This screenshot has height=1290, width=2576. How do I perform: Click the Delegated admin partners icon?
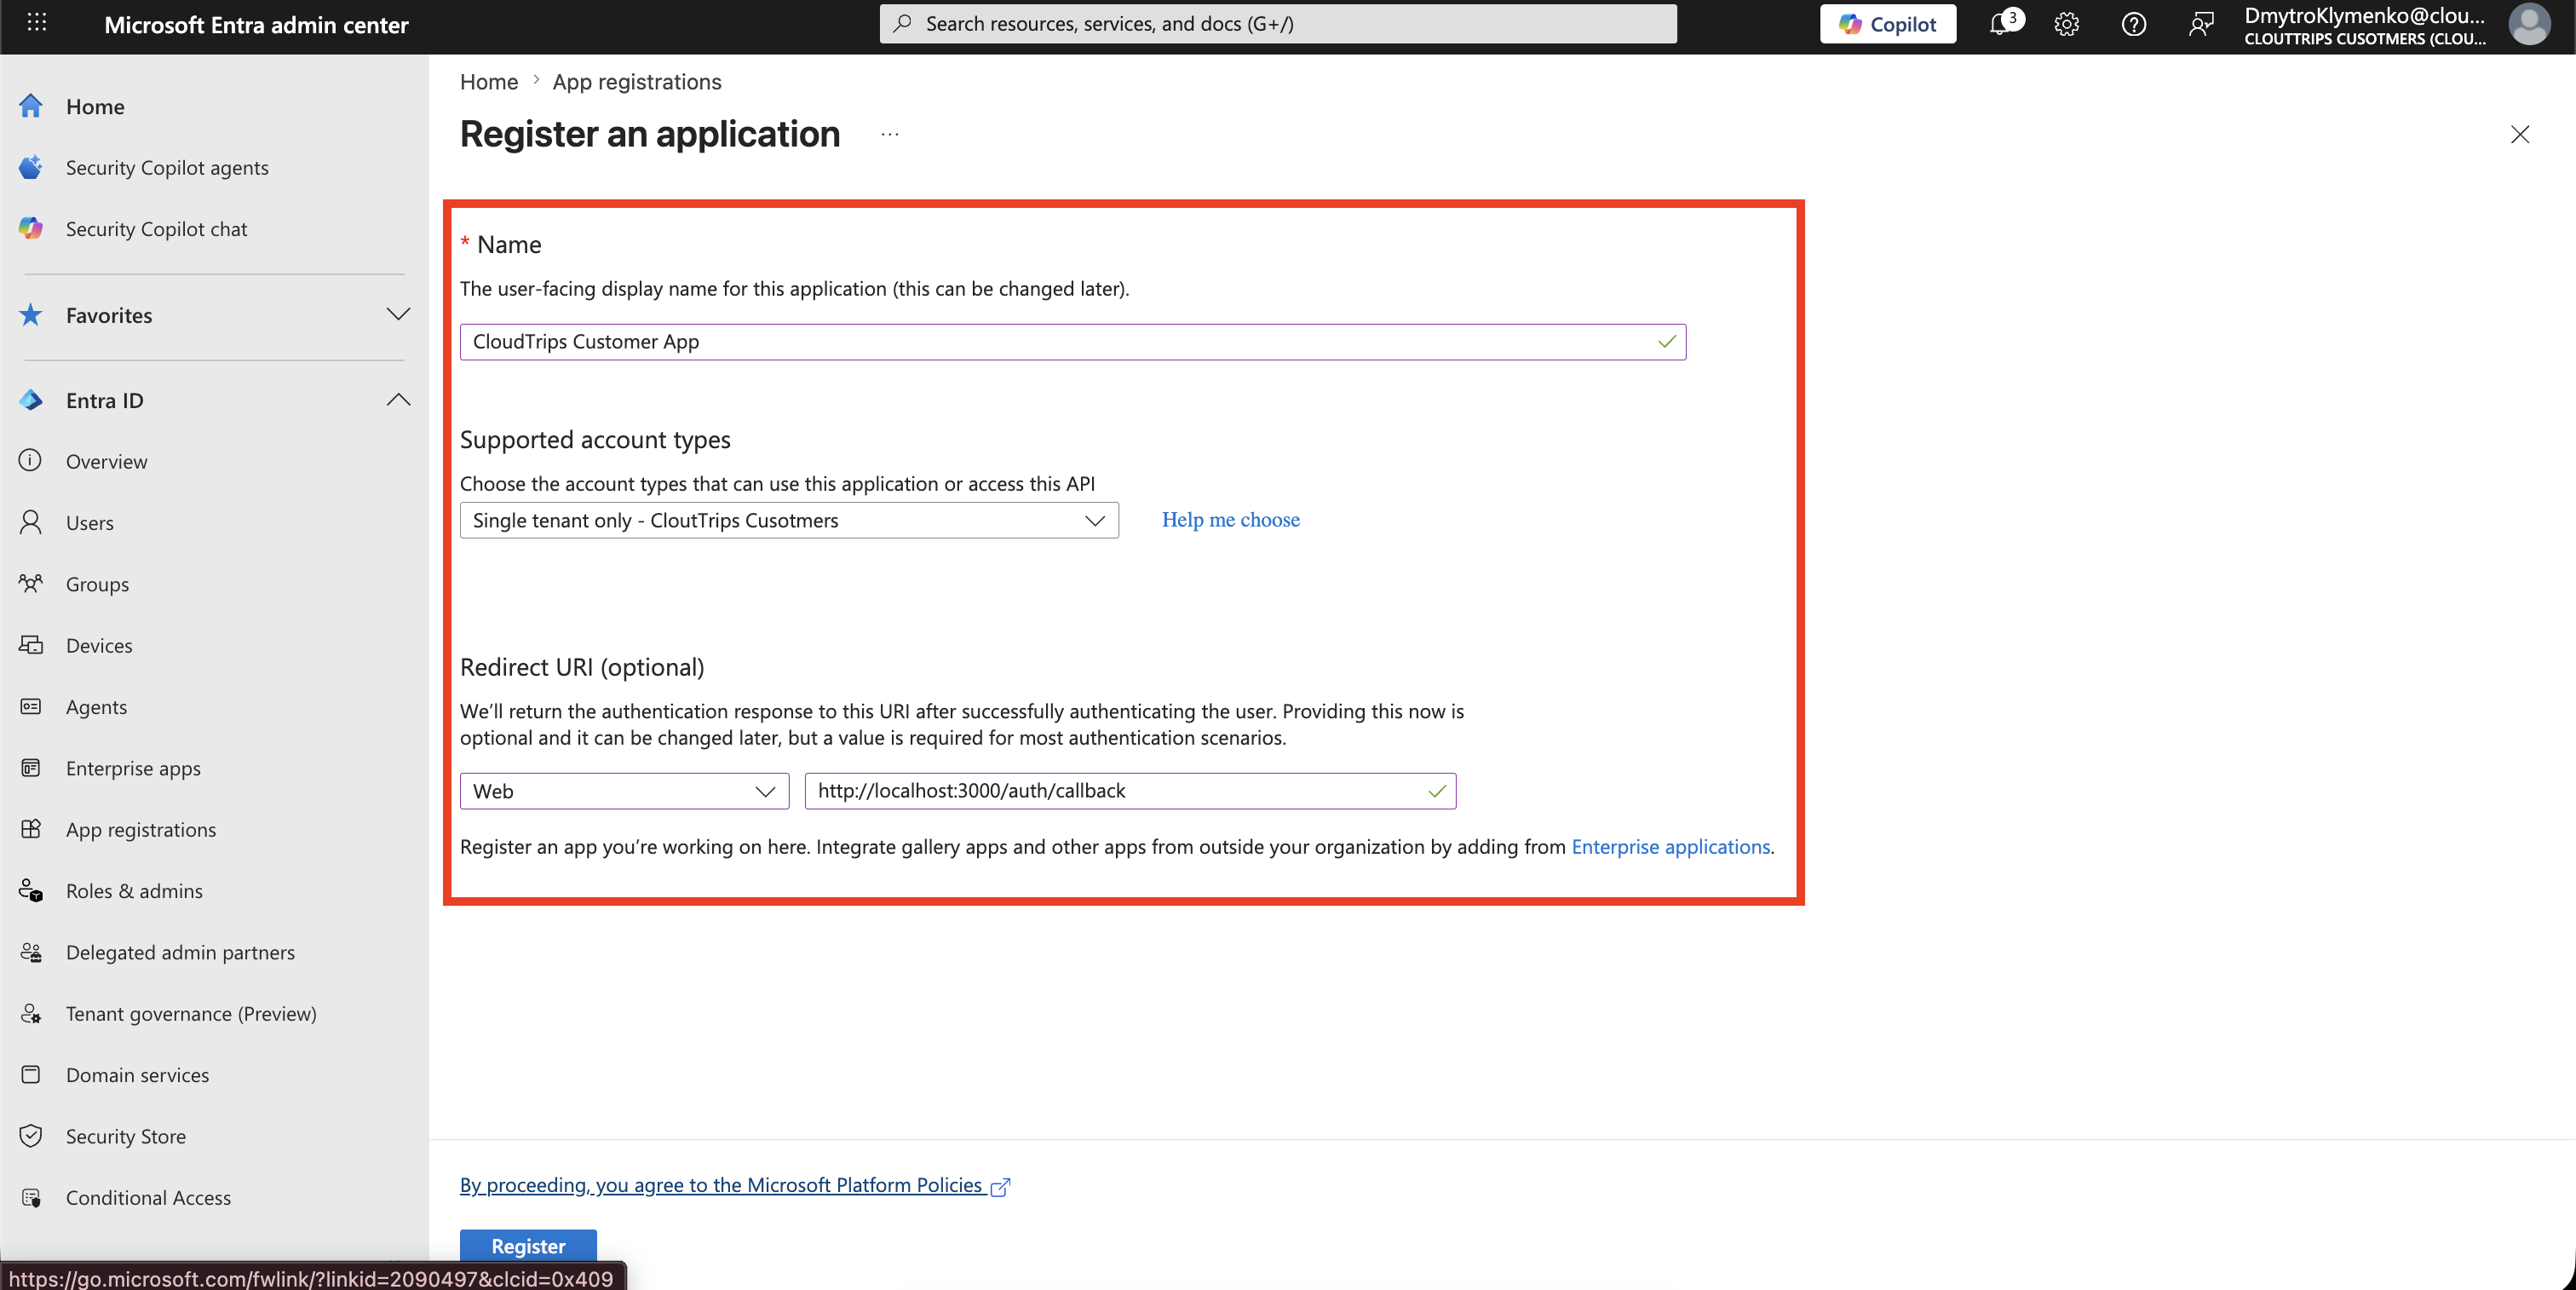point(31,952)
